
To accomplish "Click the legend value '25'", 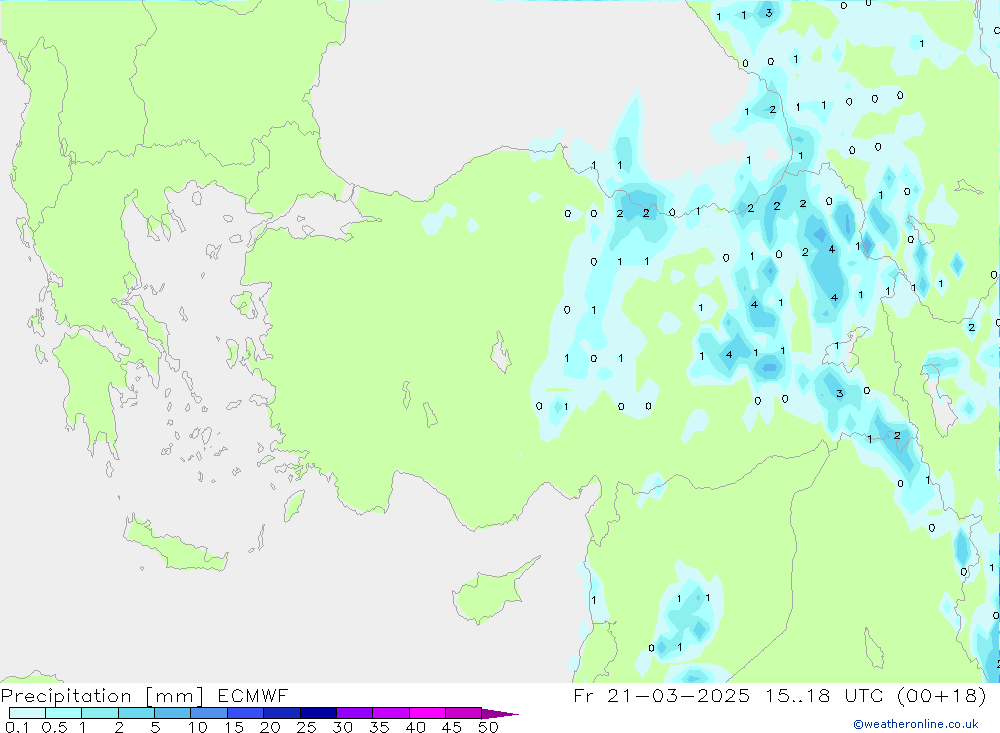I will (x=306, y=727).
